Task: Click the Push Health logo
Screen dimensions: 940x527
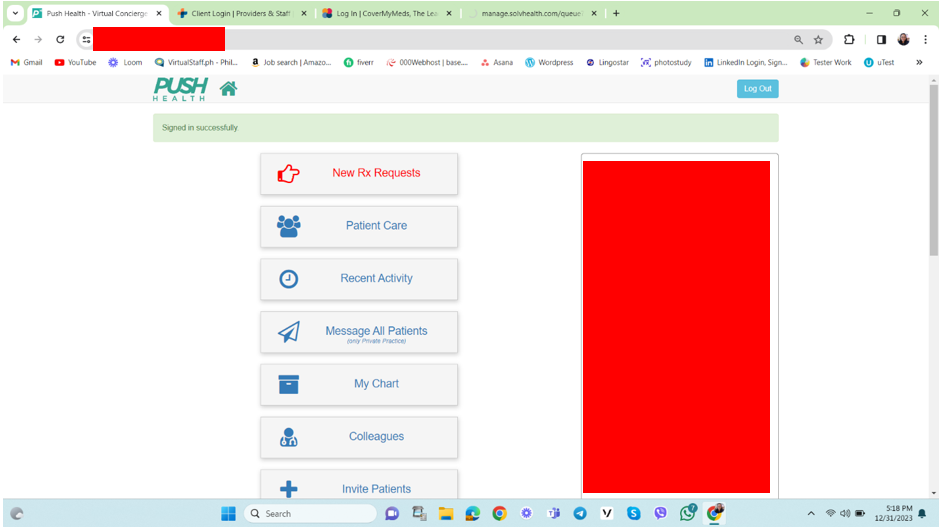Action: click(180, 89)
